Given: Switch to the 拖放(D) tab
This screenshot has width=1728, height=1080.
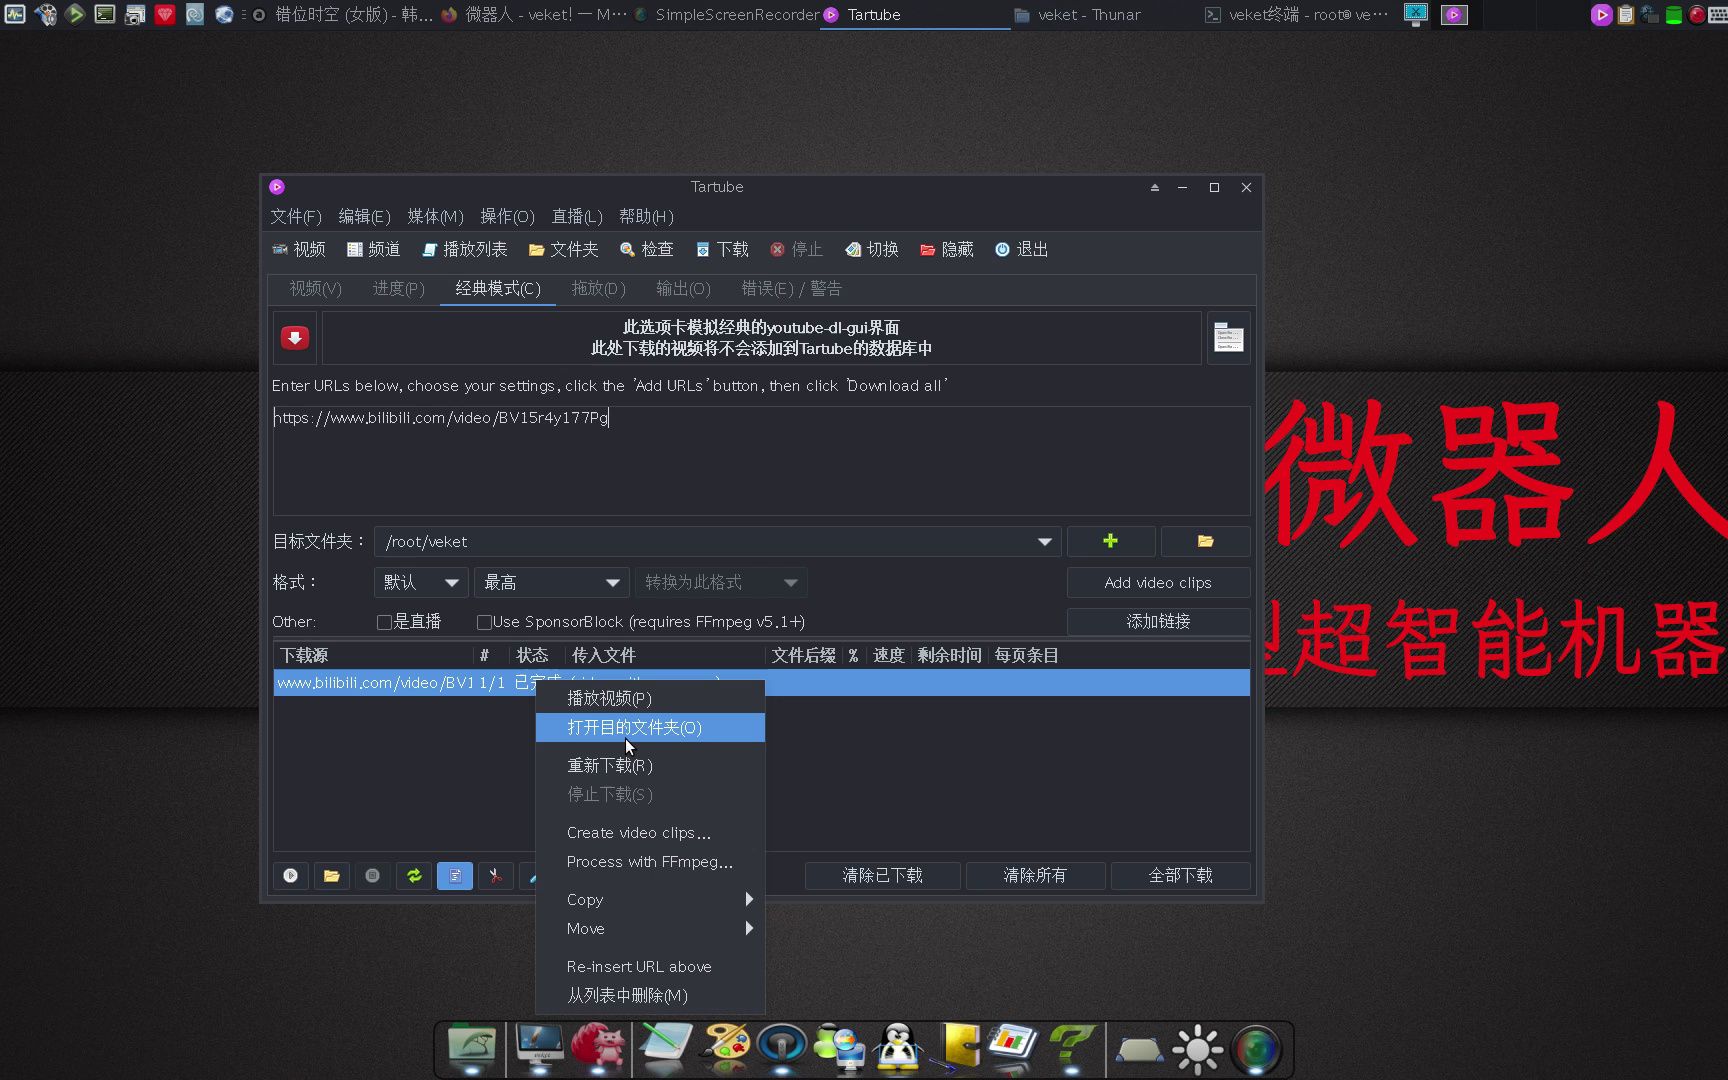Looking at the screenshot, I should 598,288.
